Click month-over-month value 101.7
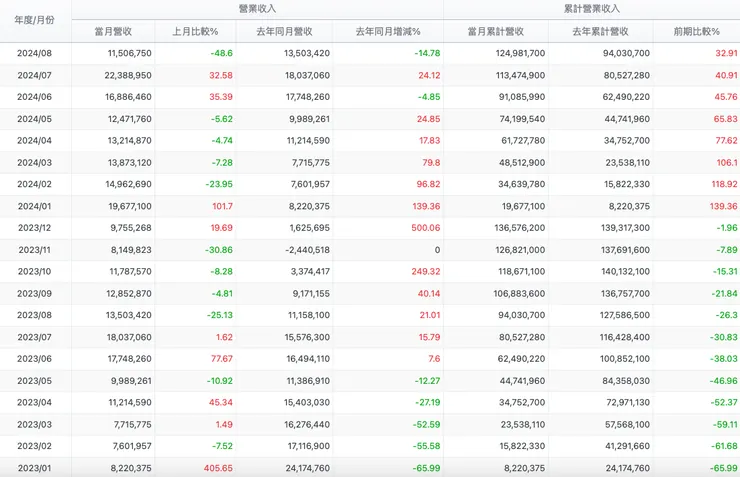Viewport: 740px width, 477px height. tap(223, 207)
